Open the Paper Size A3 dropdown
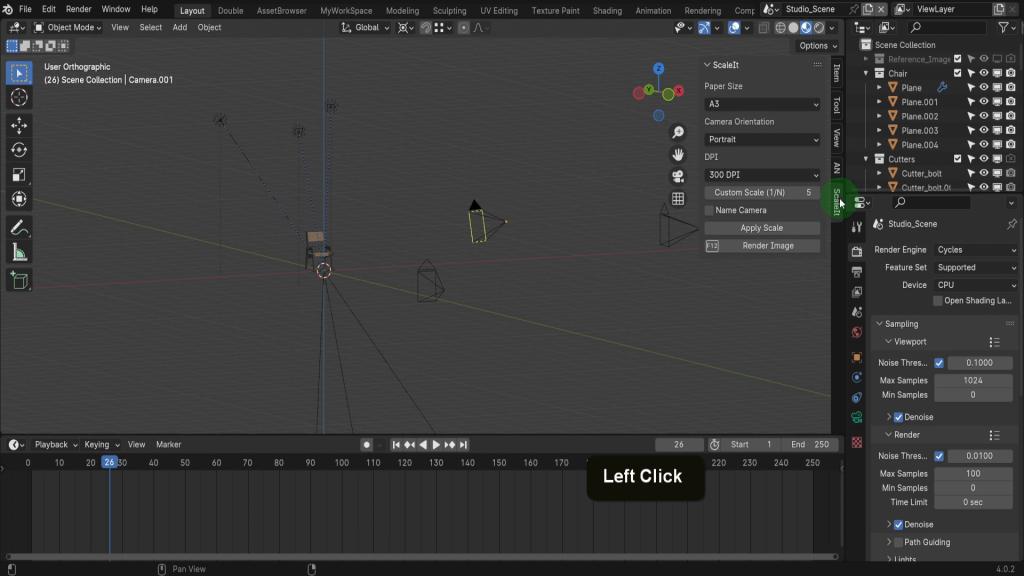This screenshot has height=576, width=1024. [x=762, y=103]
